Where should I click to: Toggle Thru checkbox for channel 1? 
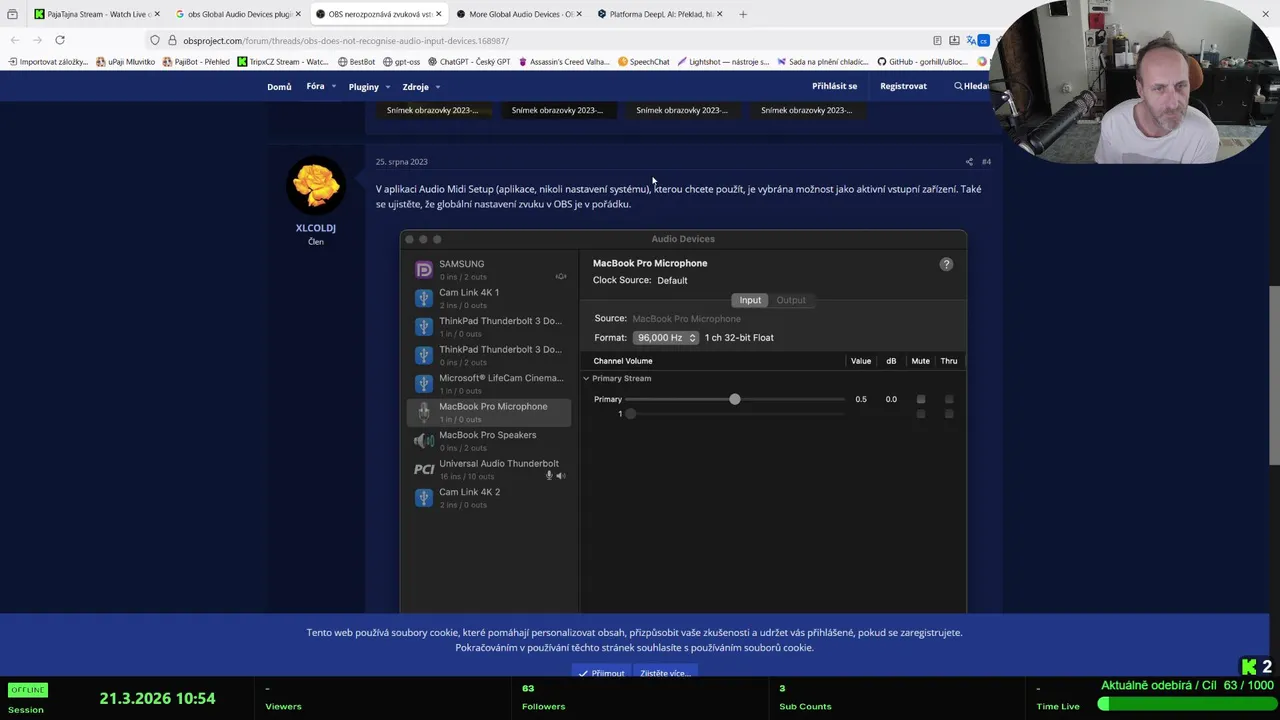(949, 414)
